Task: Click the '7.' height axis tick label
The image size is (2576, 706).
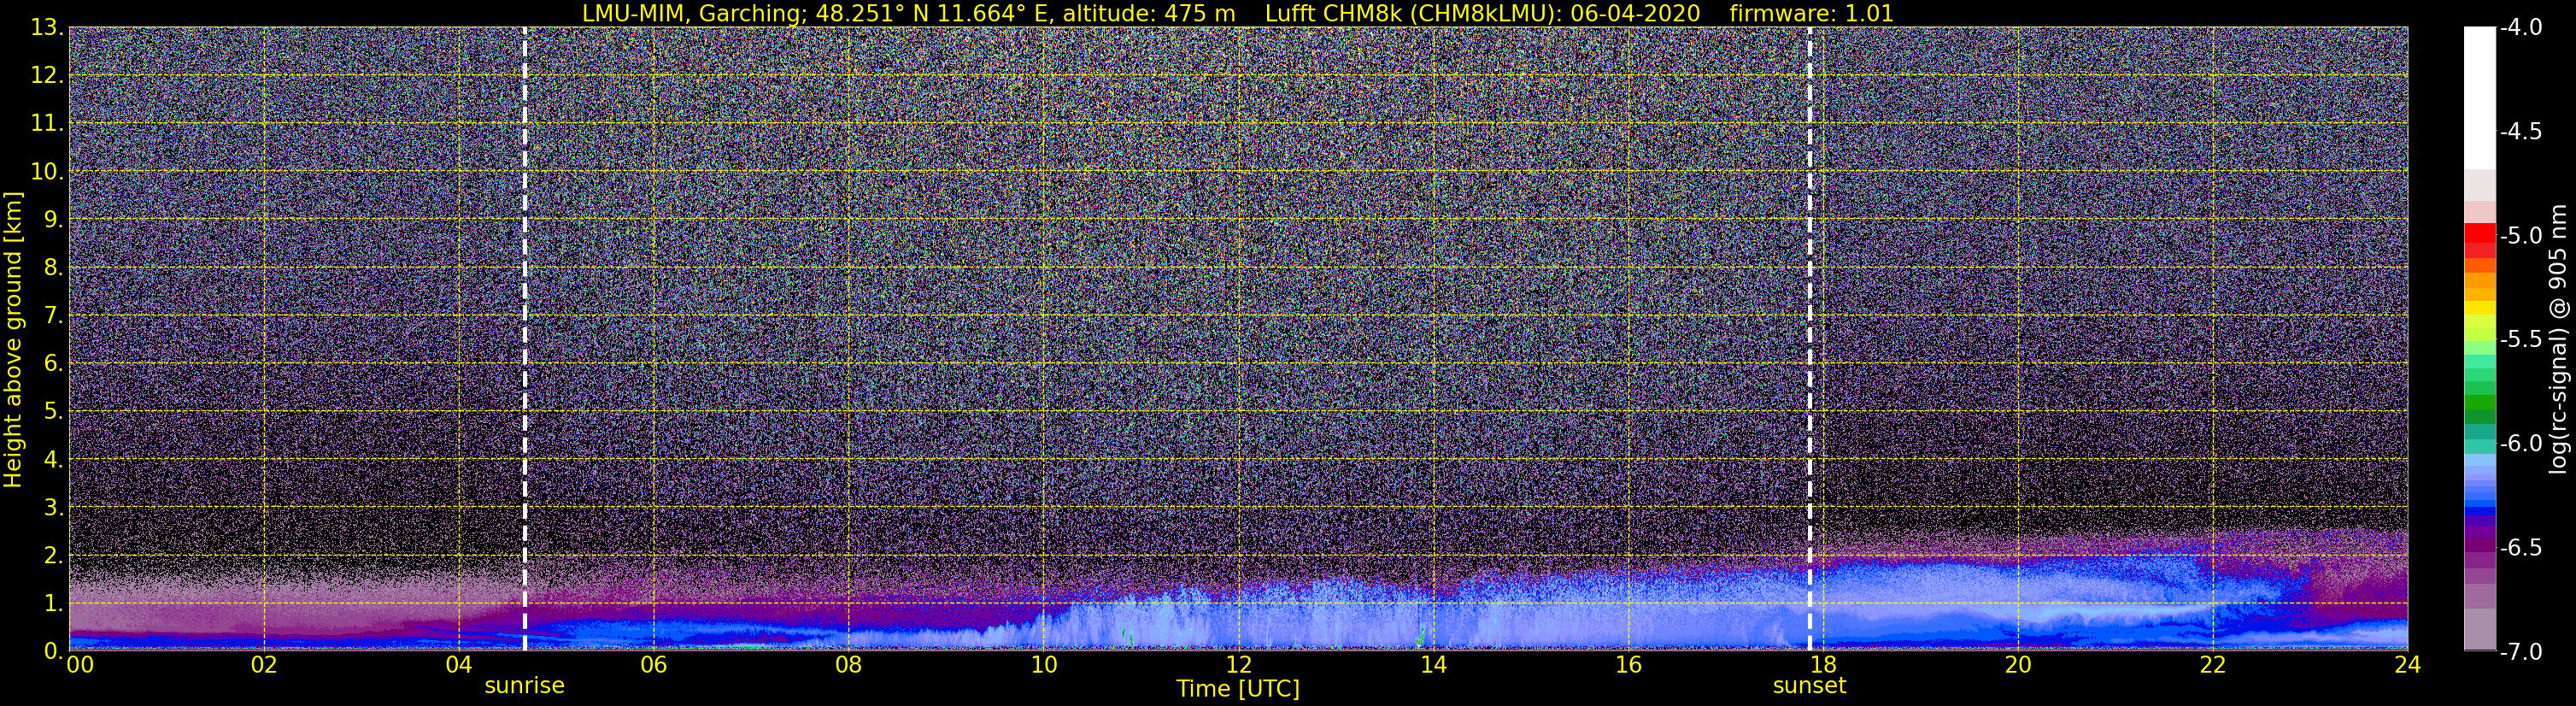Action: pyautogui.click(x=53, y=315)
